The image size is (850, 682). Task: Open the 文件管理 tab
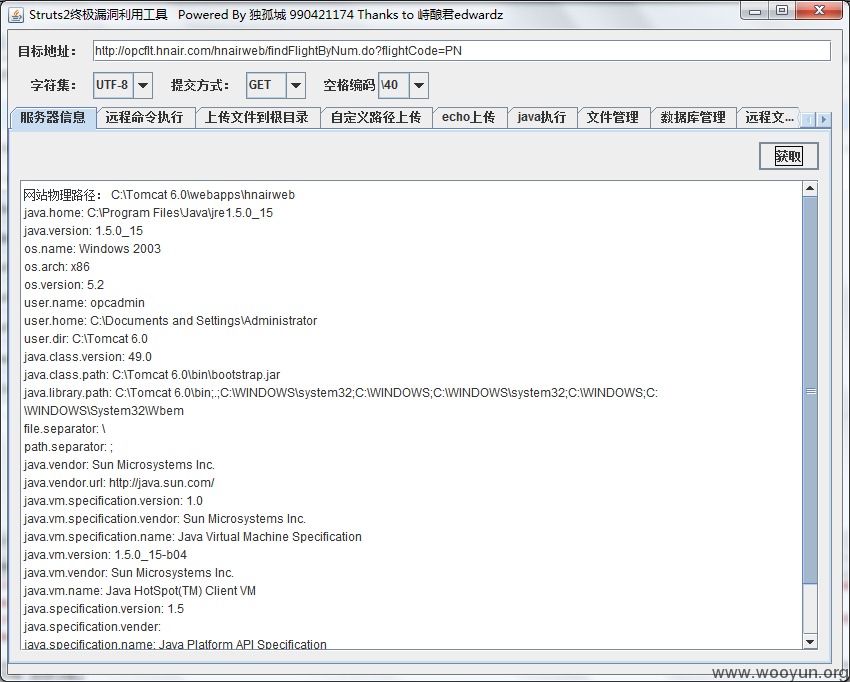click(x=613, y=117)
